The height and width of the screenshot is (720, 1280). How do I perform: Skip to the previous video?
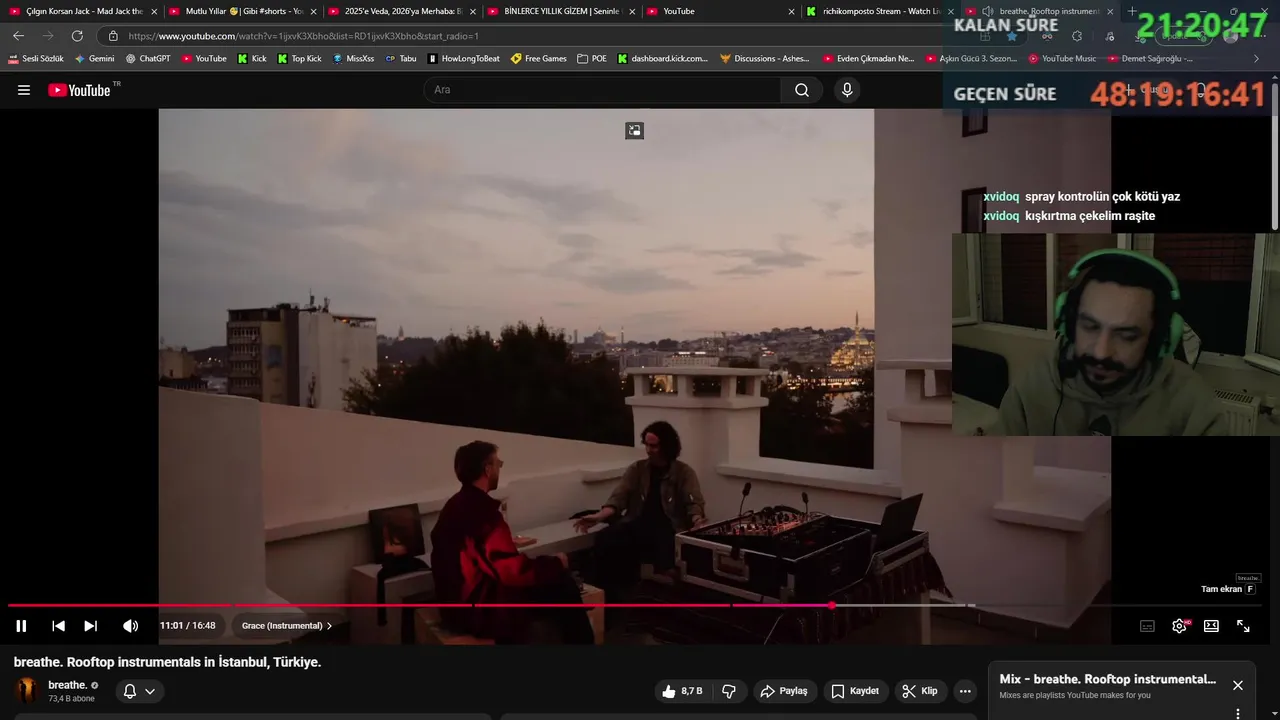(59, 626)
